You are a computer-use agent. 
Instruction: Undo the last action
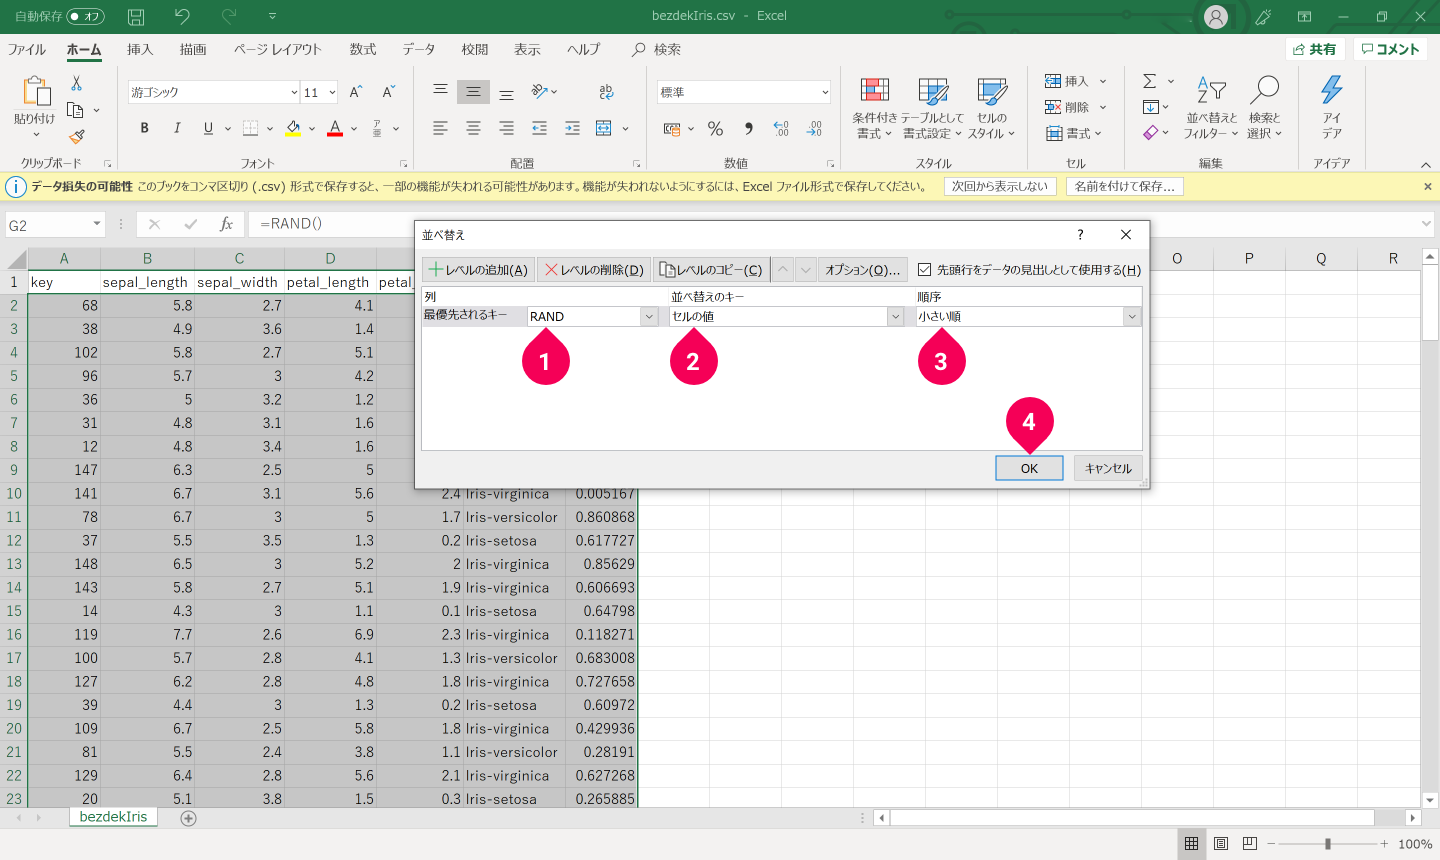[182, 16]
